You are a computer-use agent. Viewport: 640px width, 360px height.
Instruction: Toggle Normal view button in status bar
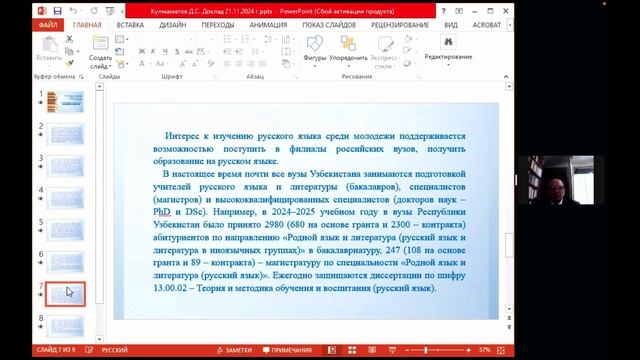click(x=332, y=350)
